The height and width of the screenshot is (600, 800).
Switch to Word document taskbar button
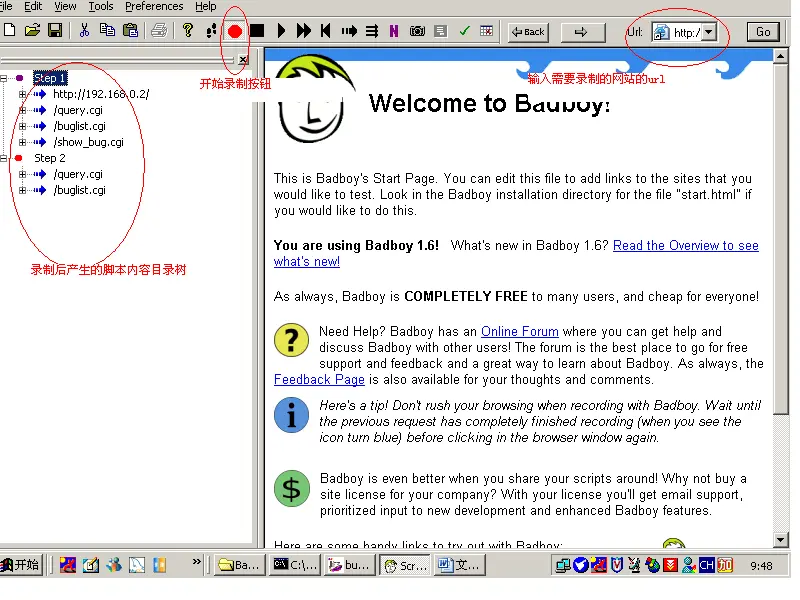click(x=459, y=565)
